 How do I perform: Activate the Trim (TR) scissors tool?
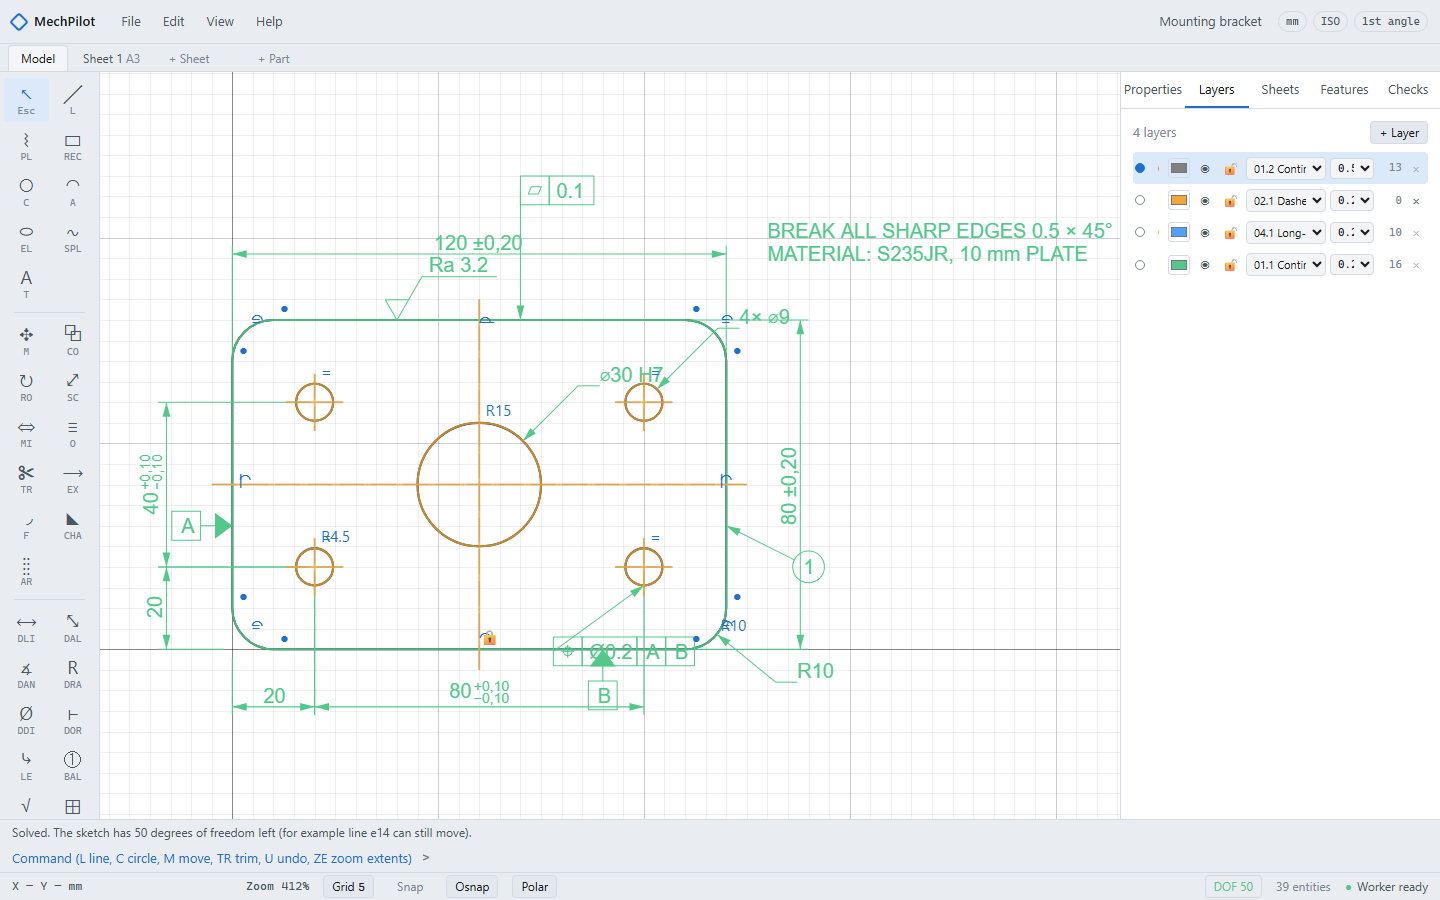pyautogui.click(x=26, y=479)
